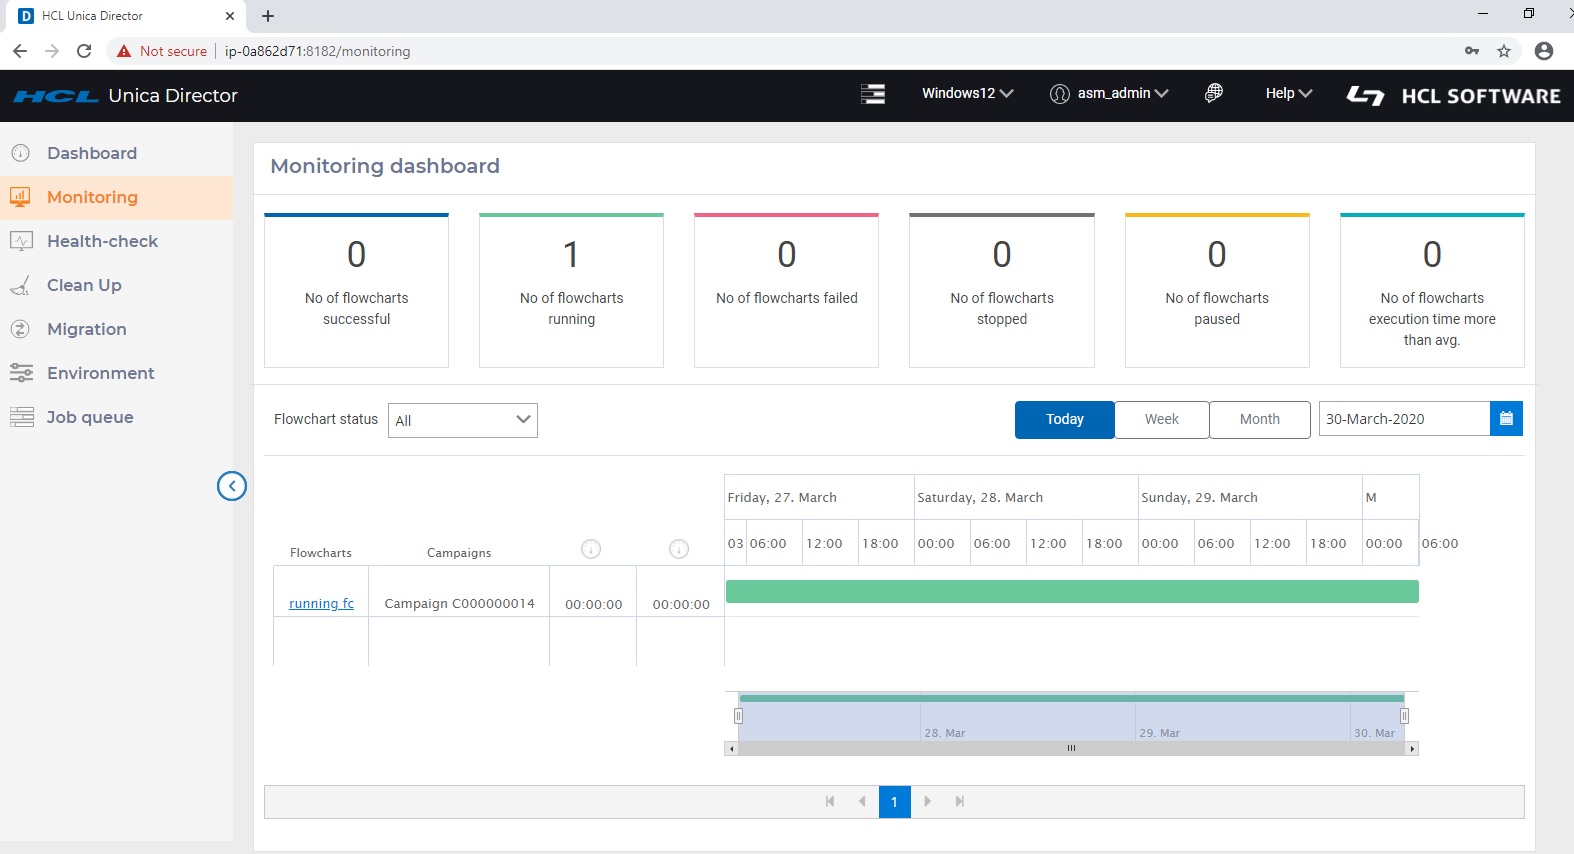
Task: Click the timeline horizontal scrollbar thumb
Action: coord(1071,748)
